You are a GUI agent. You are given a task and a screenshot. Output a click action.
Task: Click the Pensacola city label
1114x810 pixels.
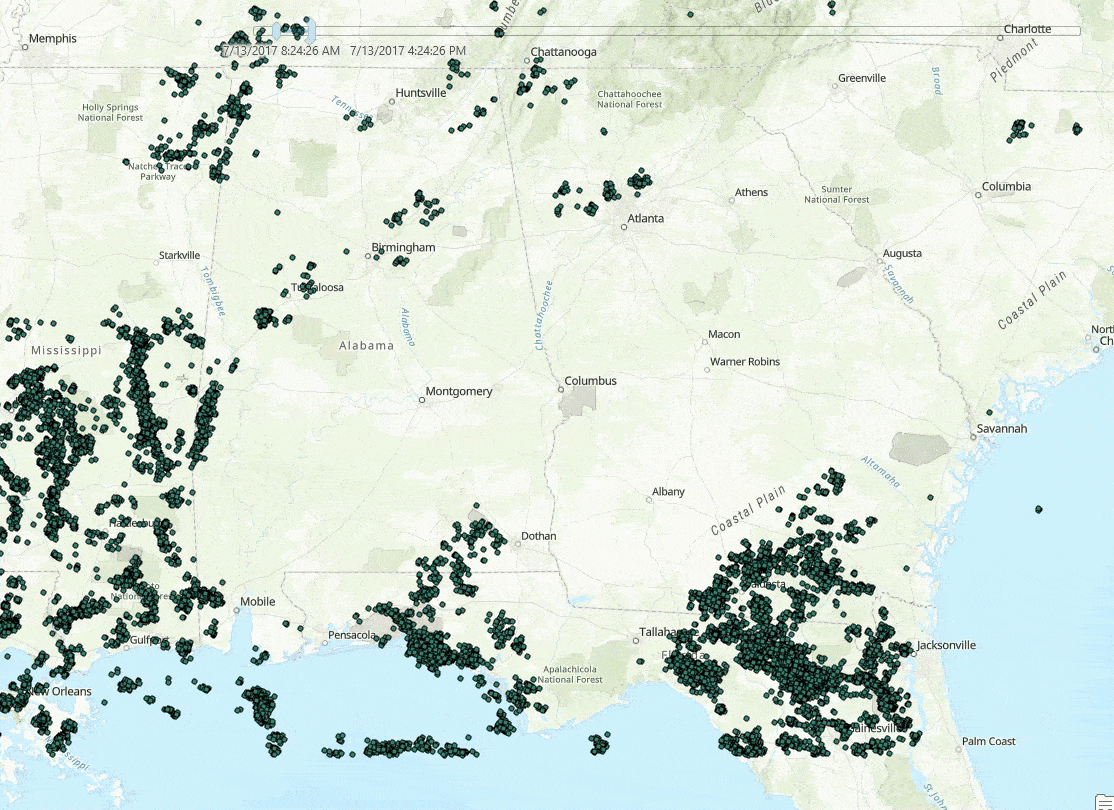click(352, 634)
